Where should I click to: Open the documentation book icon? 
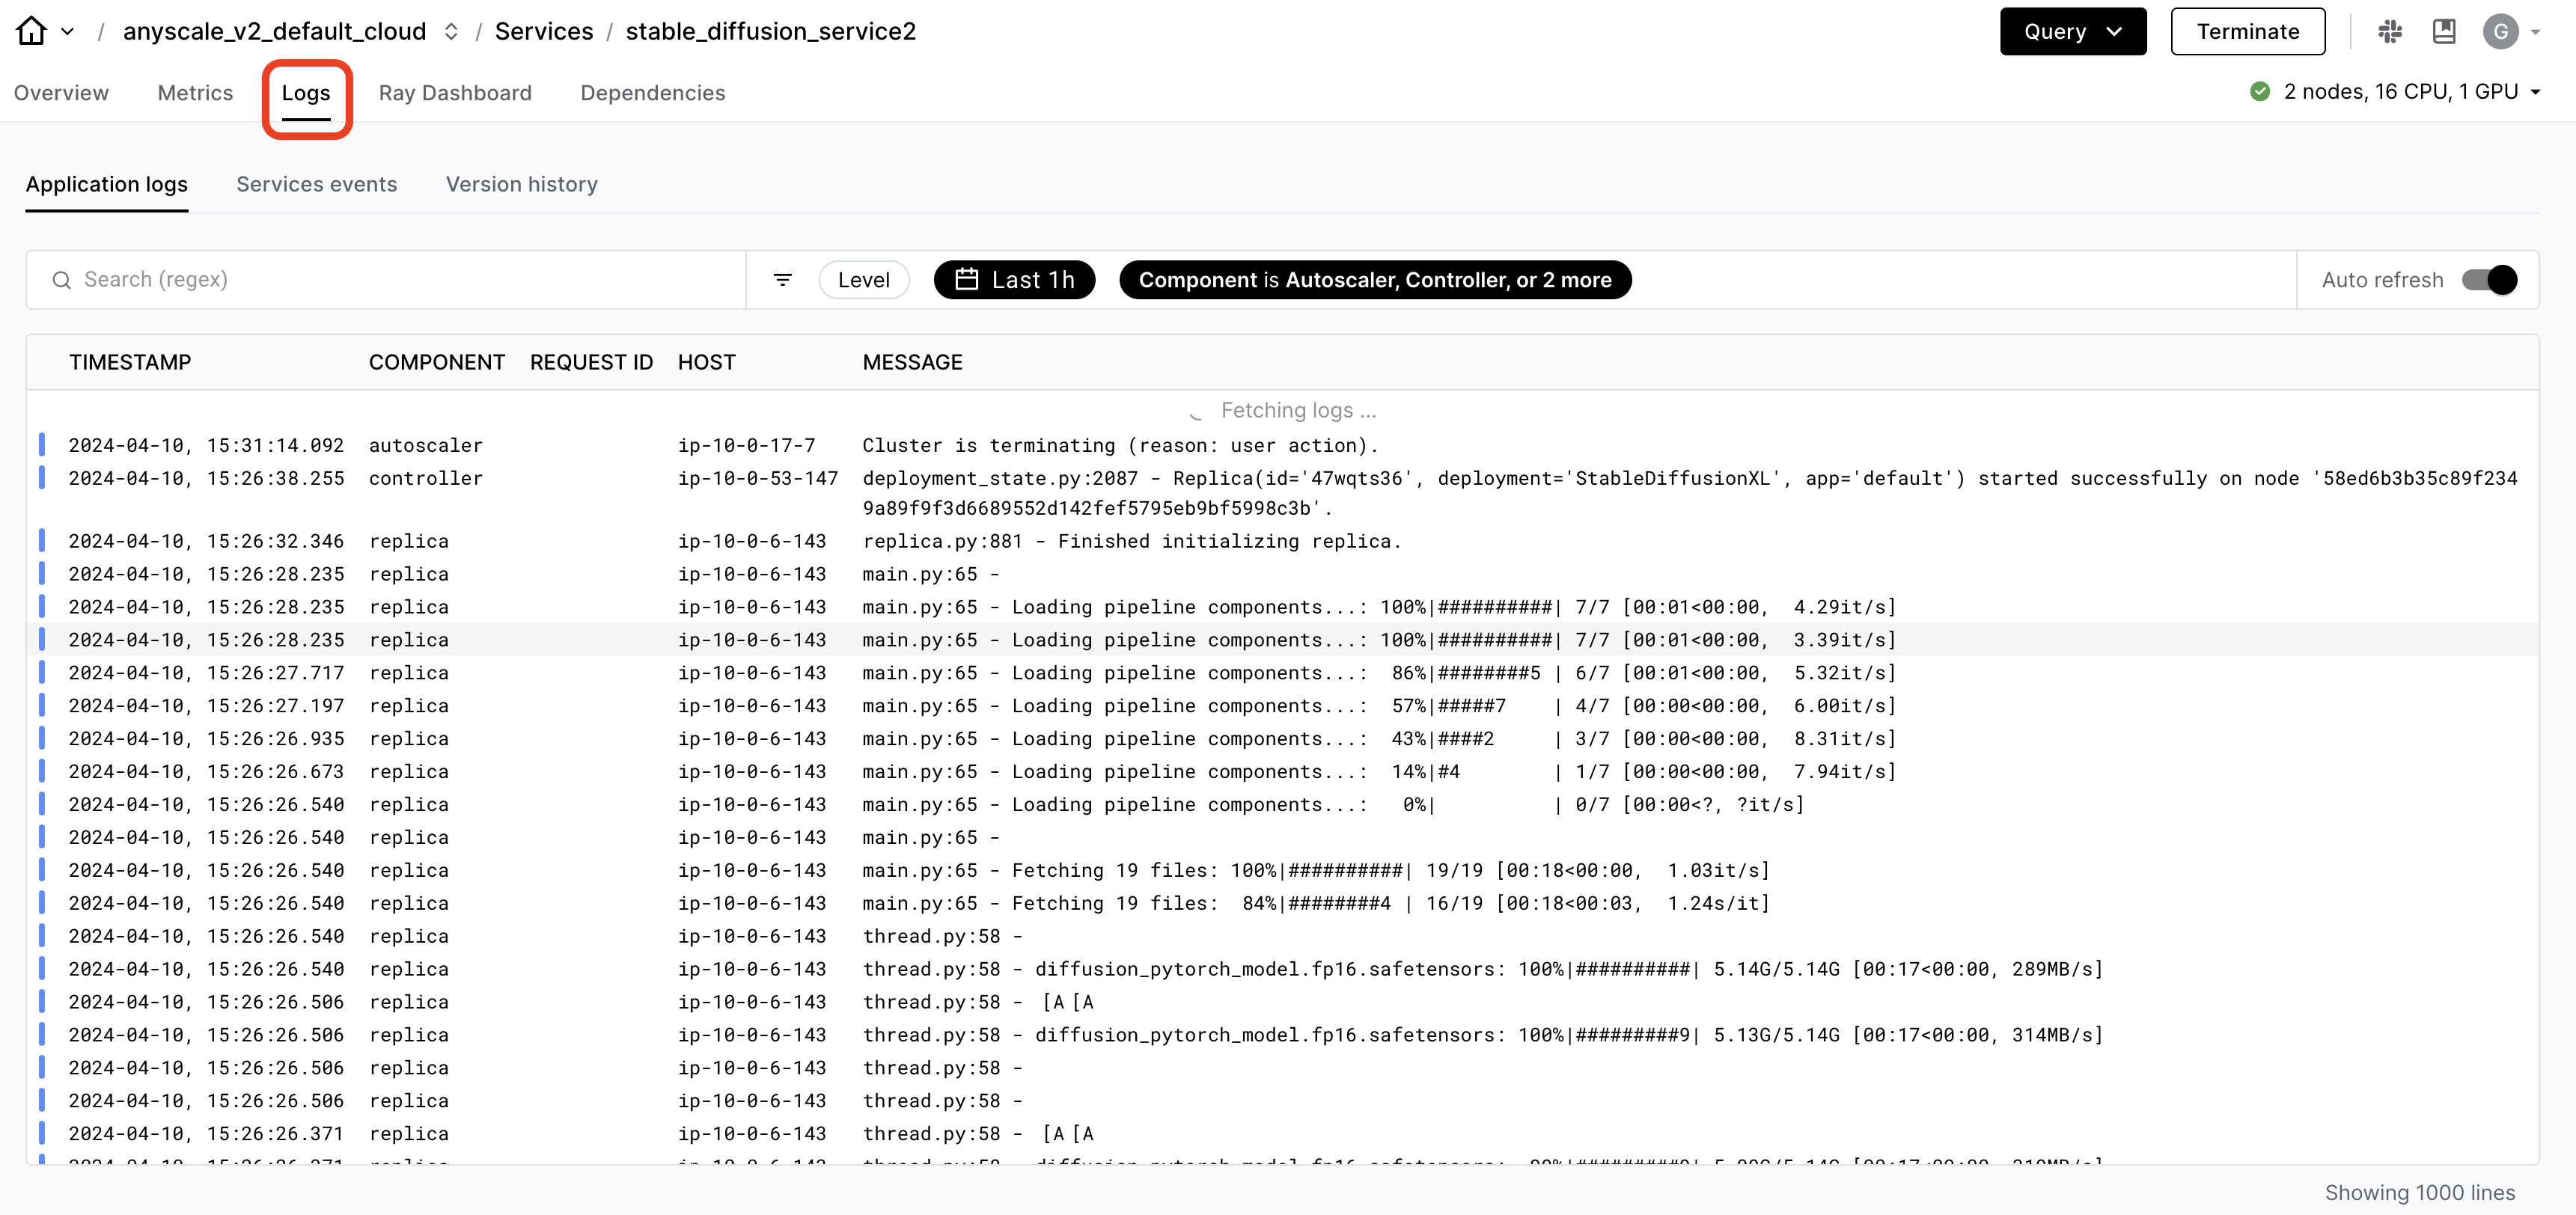click(x=2444, y=32)
